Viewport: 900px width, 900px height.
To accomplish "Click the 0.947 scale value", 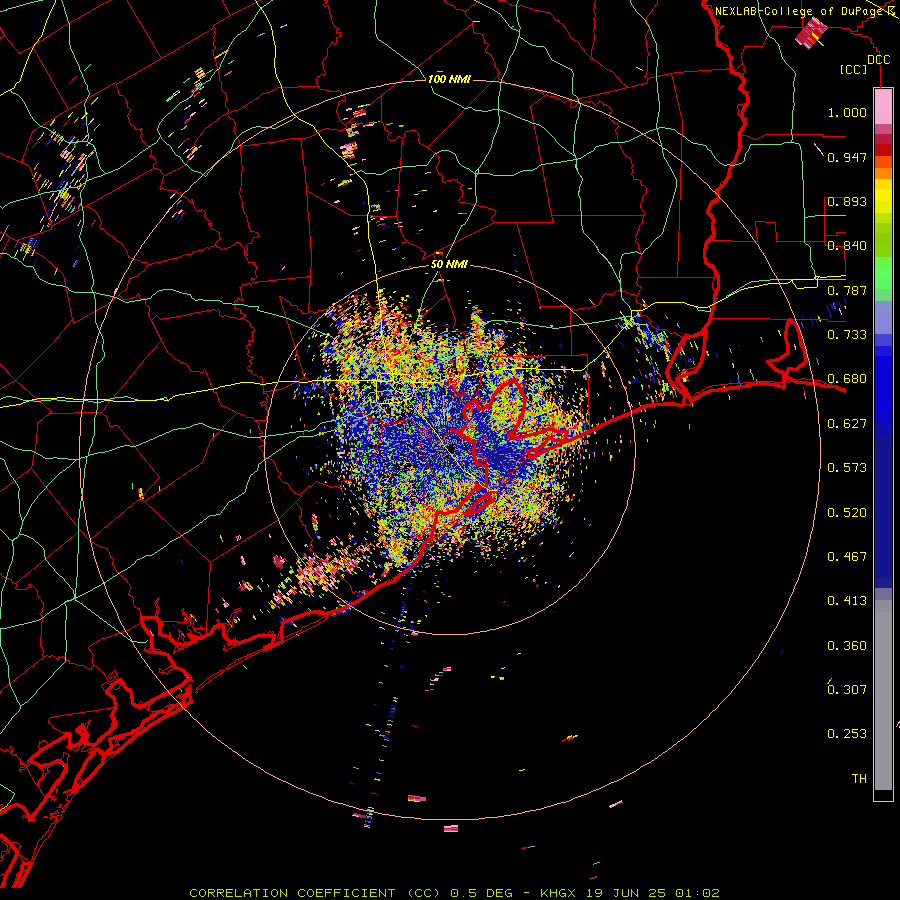I will (x=847, y=157).
